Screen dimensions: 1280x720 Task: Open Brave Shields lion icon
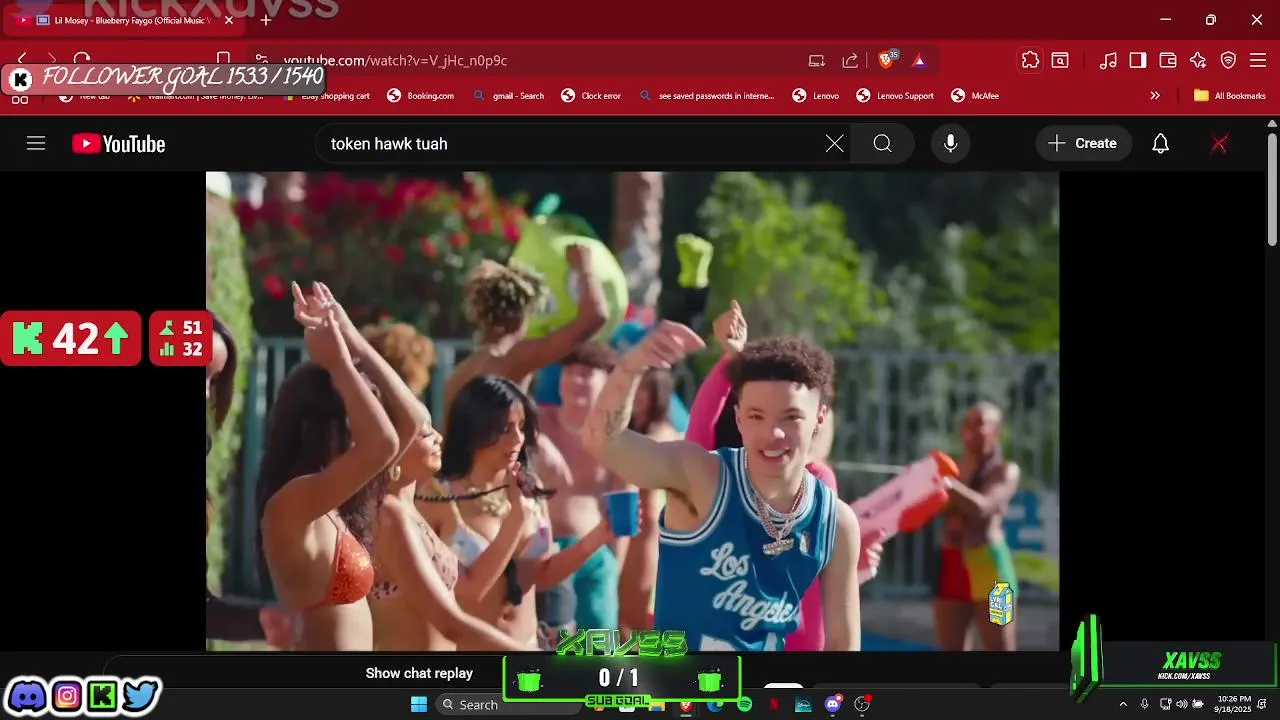click(x=887, y=60)
